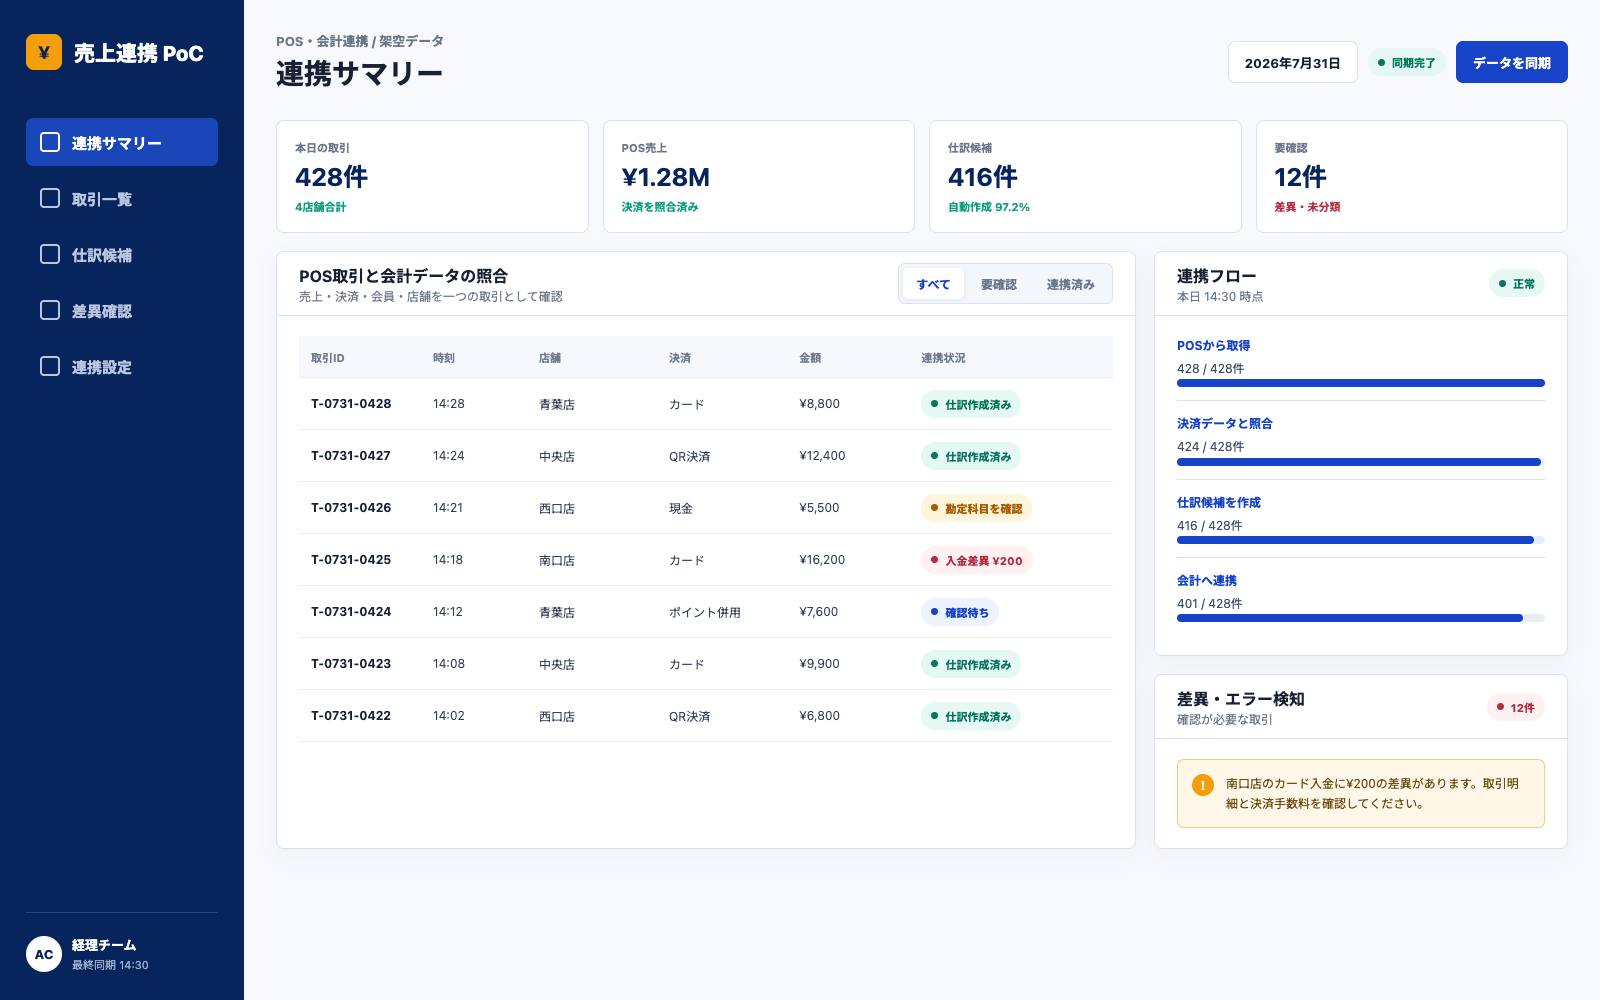
Task: Click the 店舗 column header
Action: (x=550, y=358)
